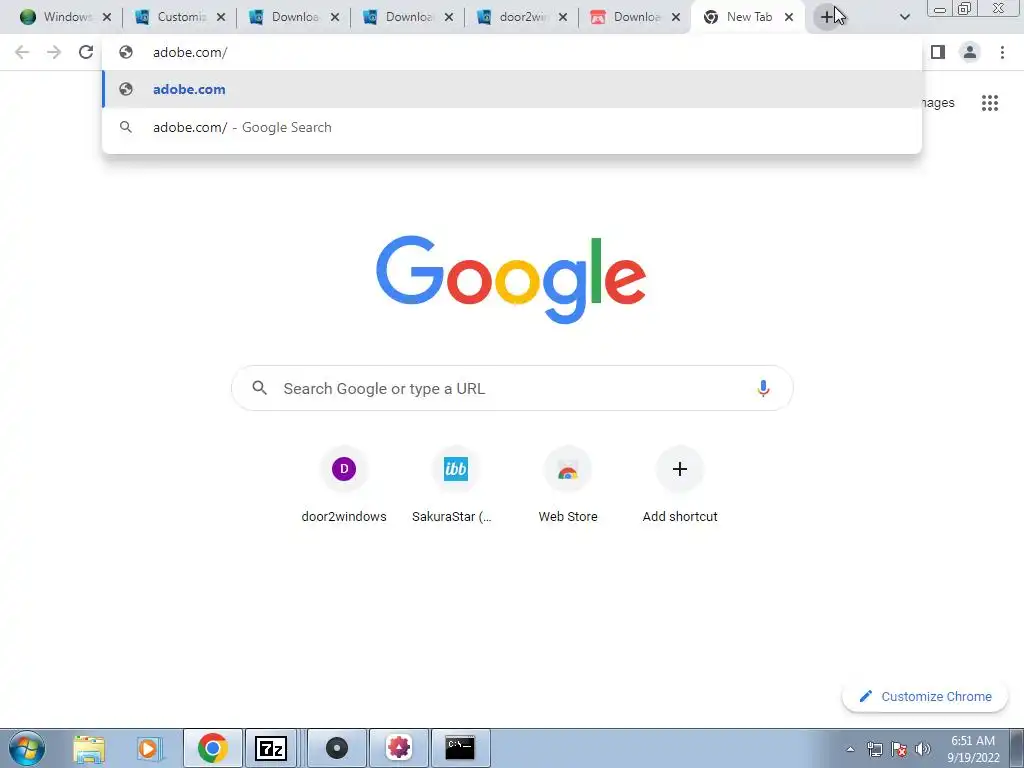Reload the page with the refresh icon
This screenshot has height=768, width=1024.
(86, 52)
